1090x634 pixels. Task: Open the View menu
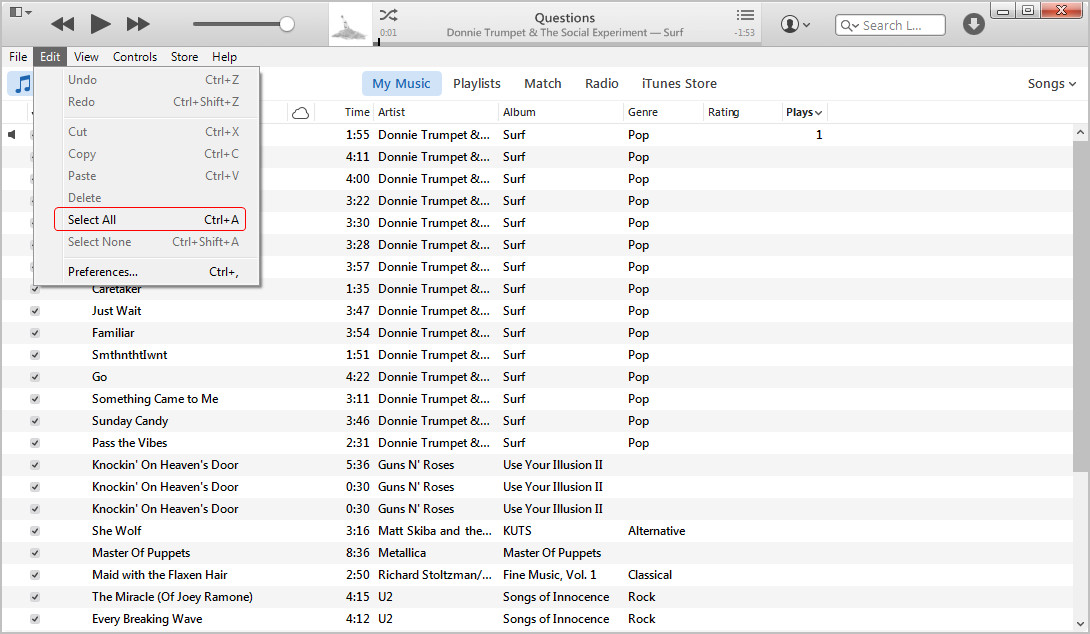click(x=86, y=57)
